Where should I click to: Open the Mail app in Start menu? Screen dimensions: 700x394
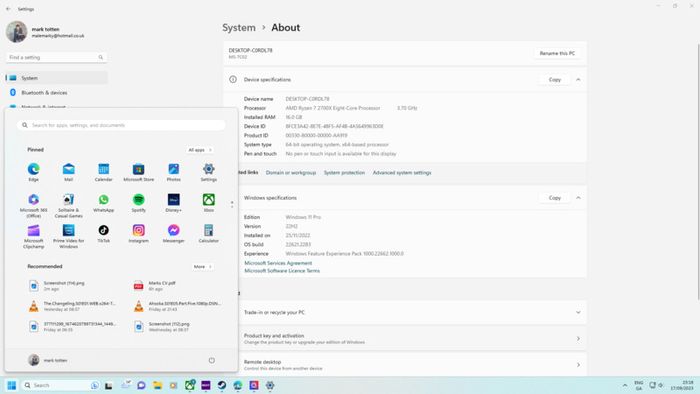pos(68,172)
